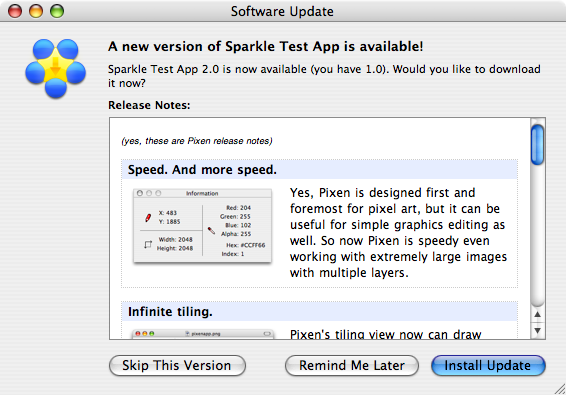Click 'Sparkle Test App 2.0 is now available' text
The height and width of the screenshot is (395, 566).
(x=324, y=76)
